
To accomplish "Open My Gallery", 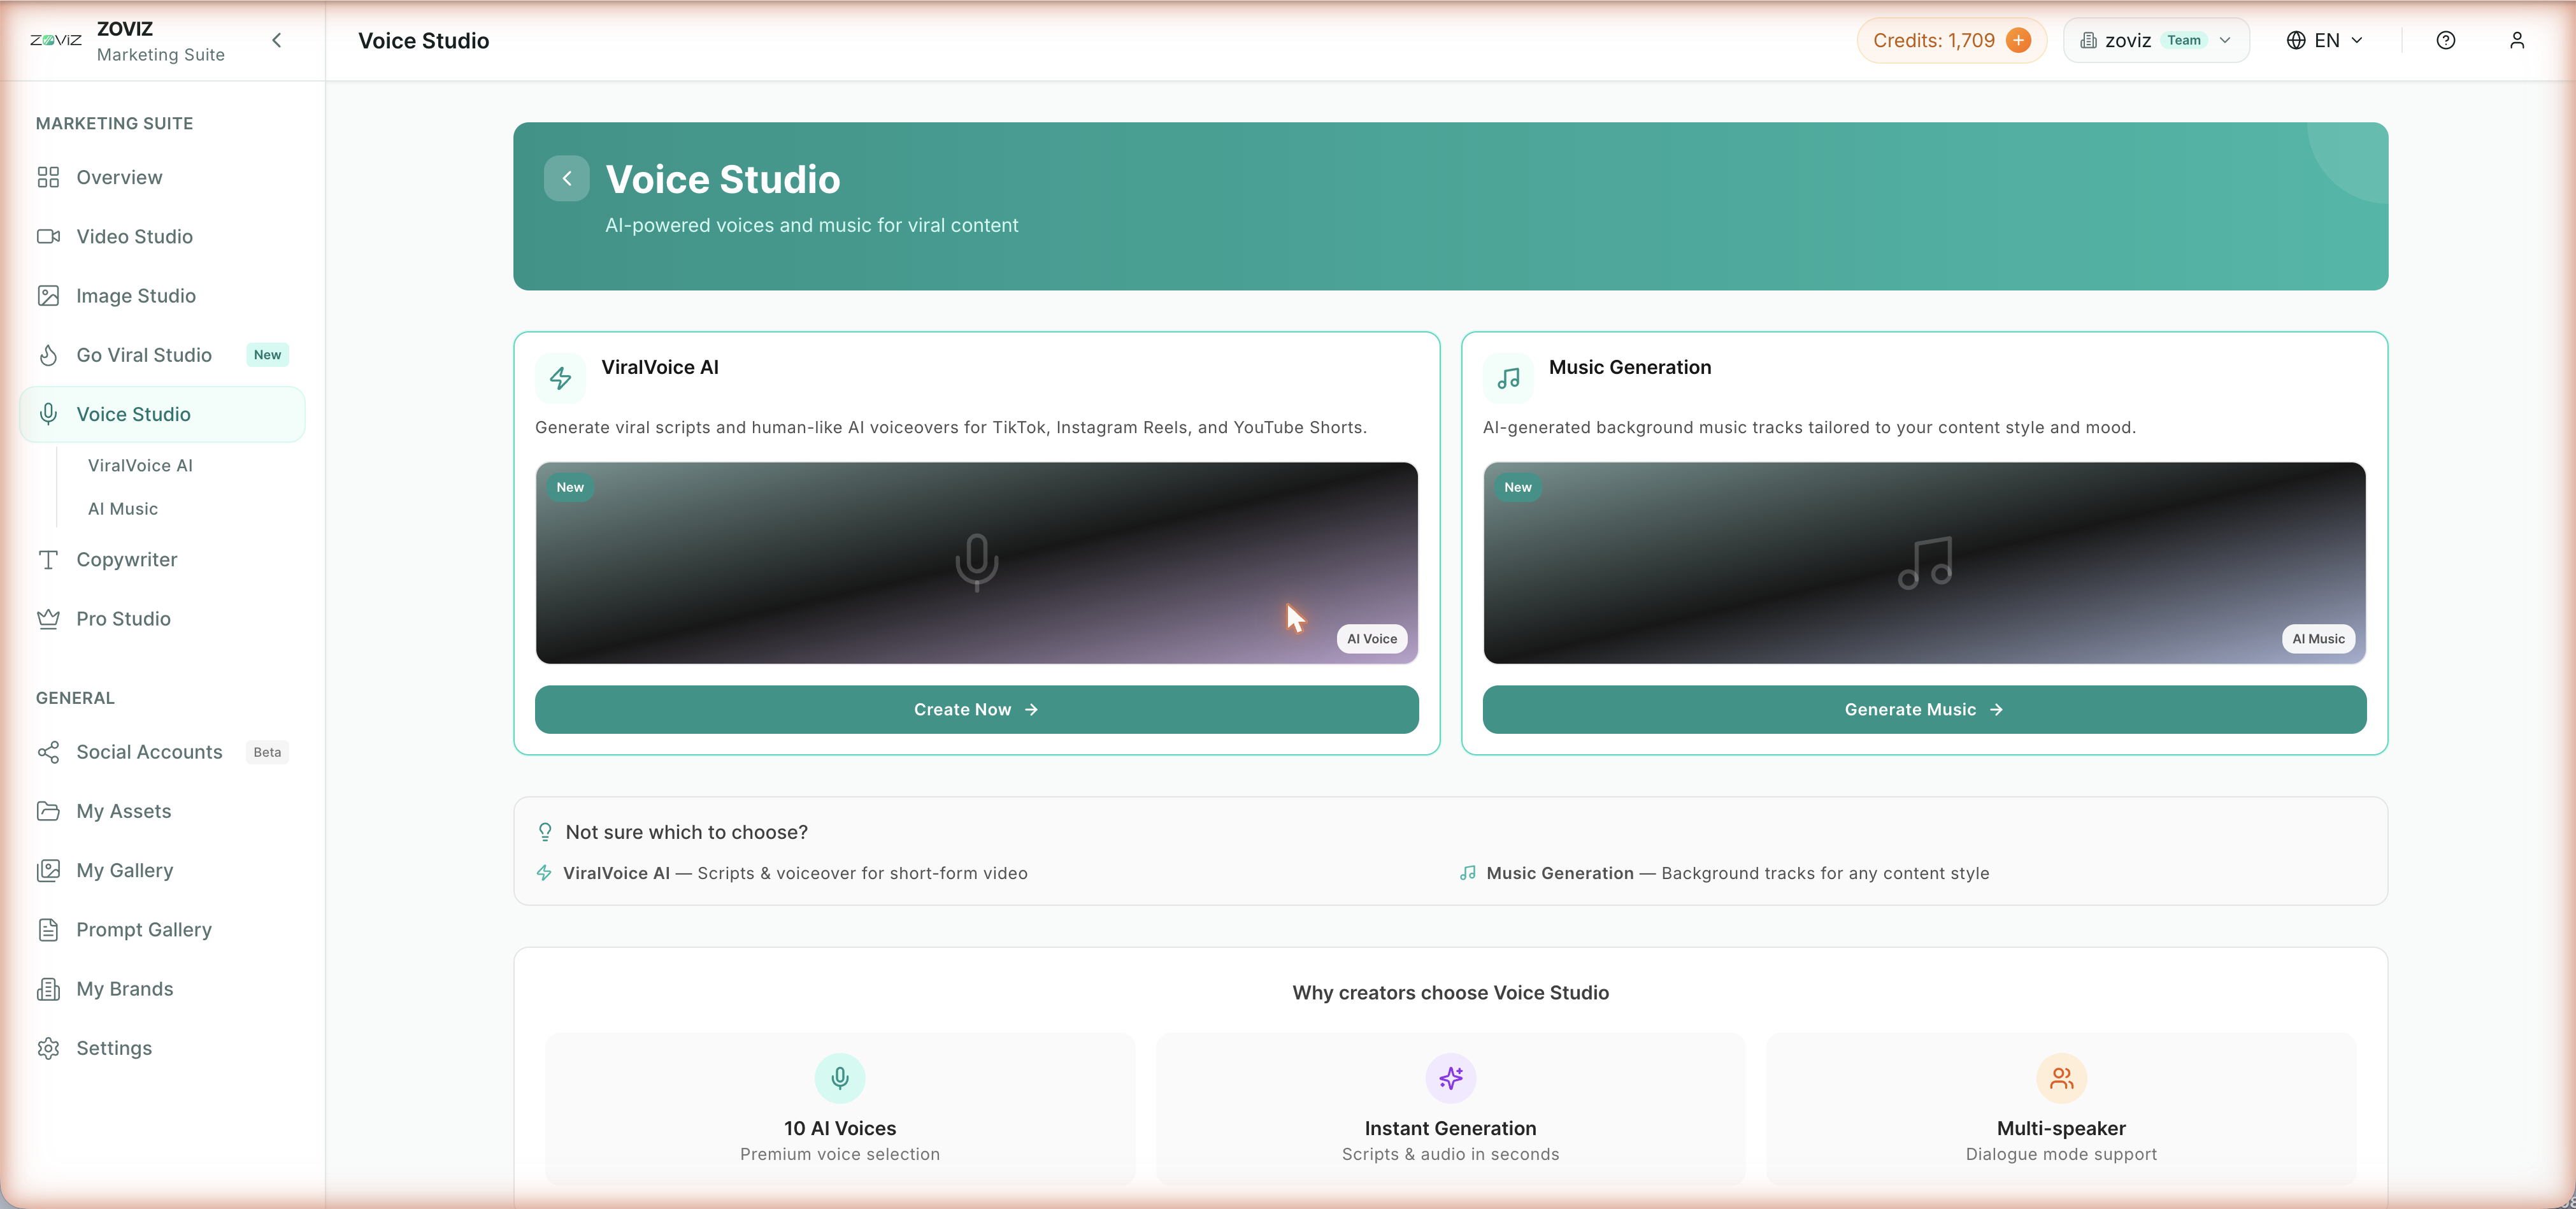I will click(x=162, y=870).
